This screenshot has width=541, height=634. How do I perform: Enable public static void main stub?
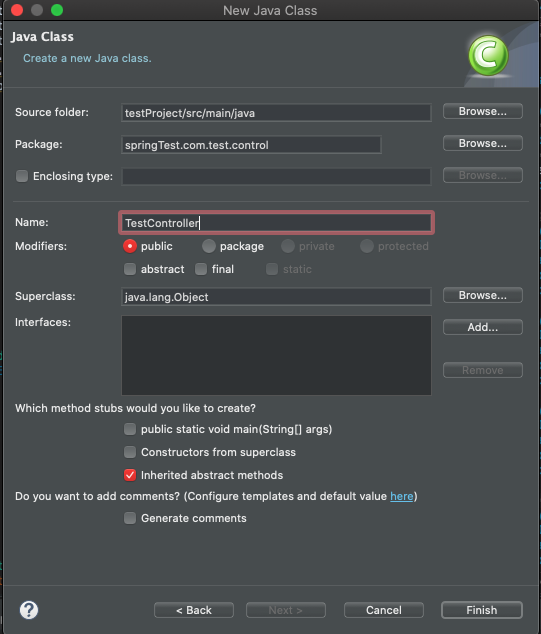tap(130, 429)
